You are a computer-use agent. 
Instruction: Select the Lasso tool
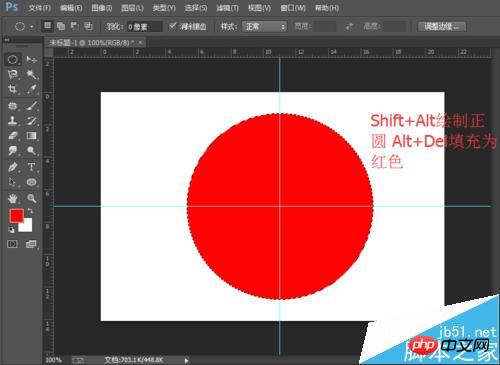[13, 74]
